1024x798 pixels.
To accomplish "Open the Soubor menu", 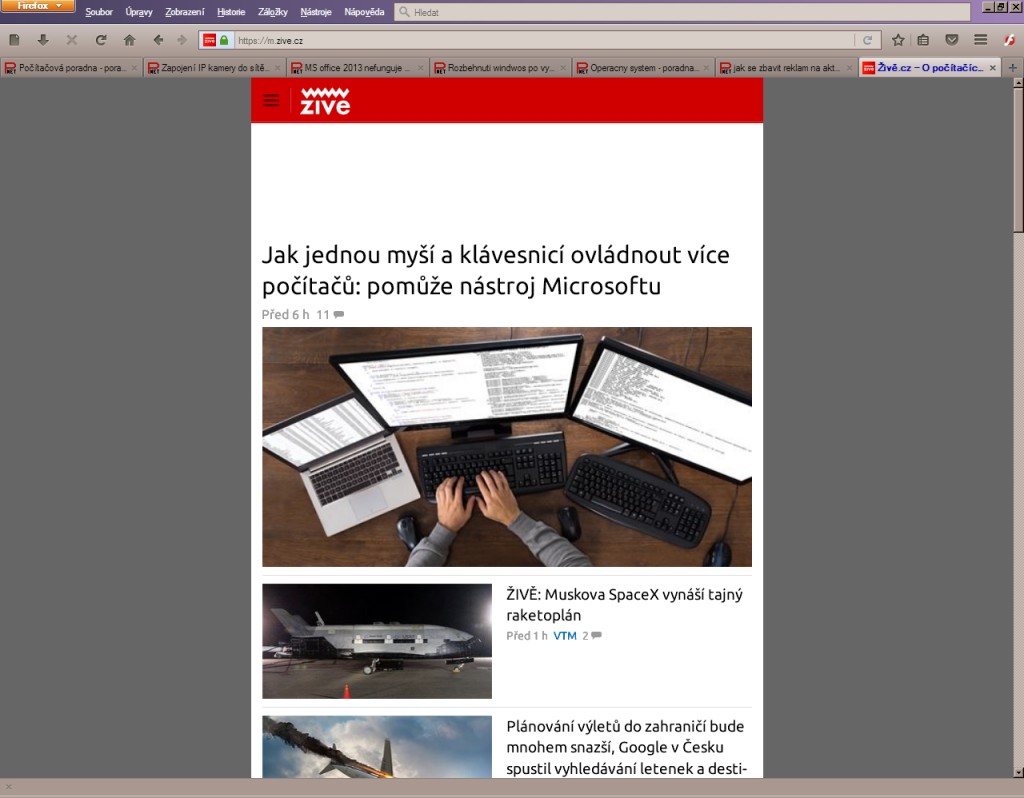I will [99, 12].
